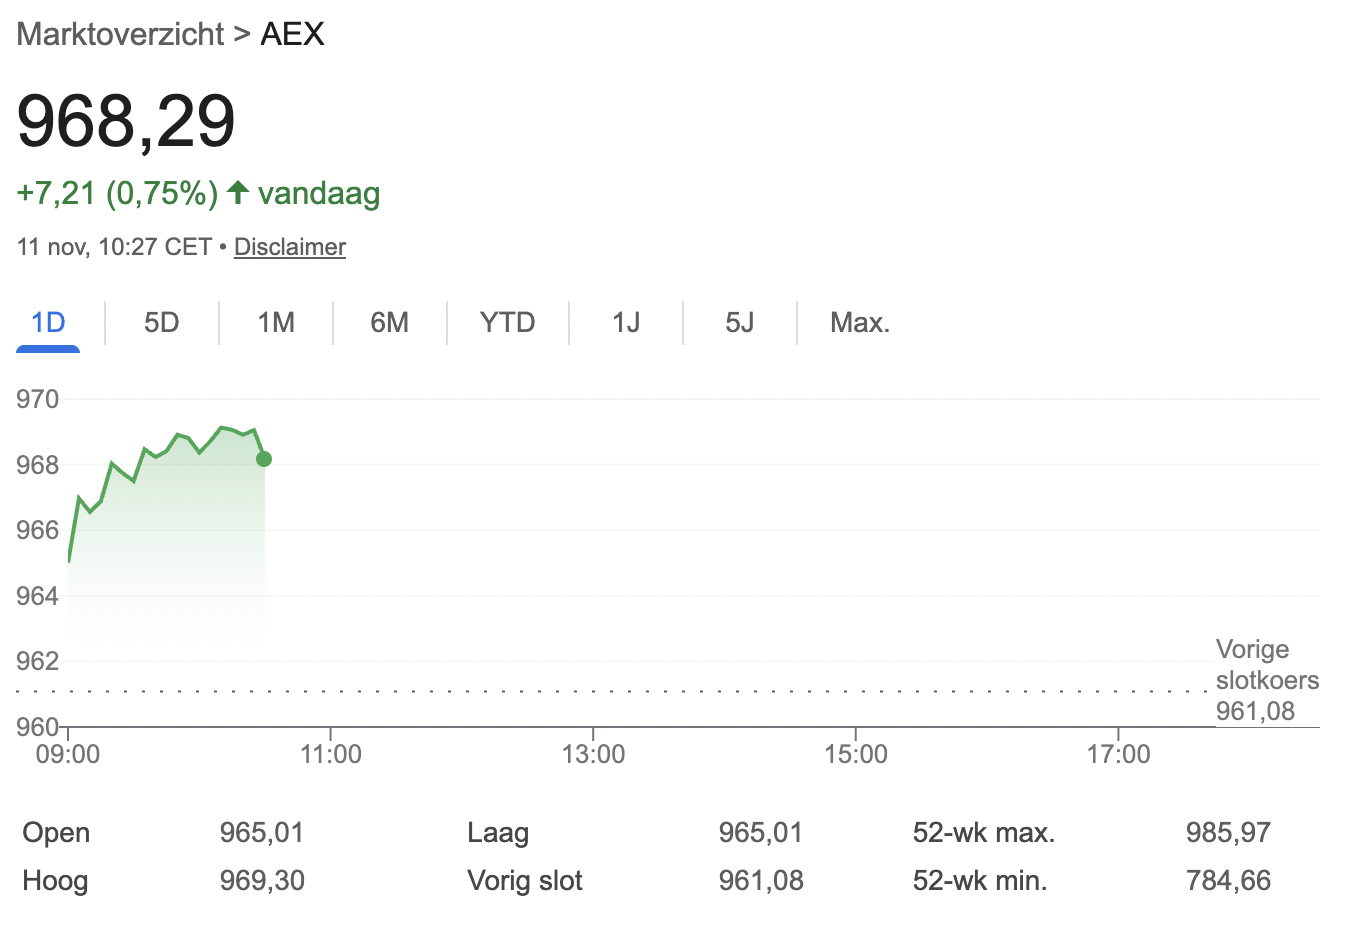Select the 5J chart period
Screen dimensions: 1360x926
pos(739,322)
